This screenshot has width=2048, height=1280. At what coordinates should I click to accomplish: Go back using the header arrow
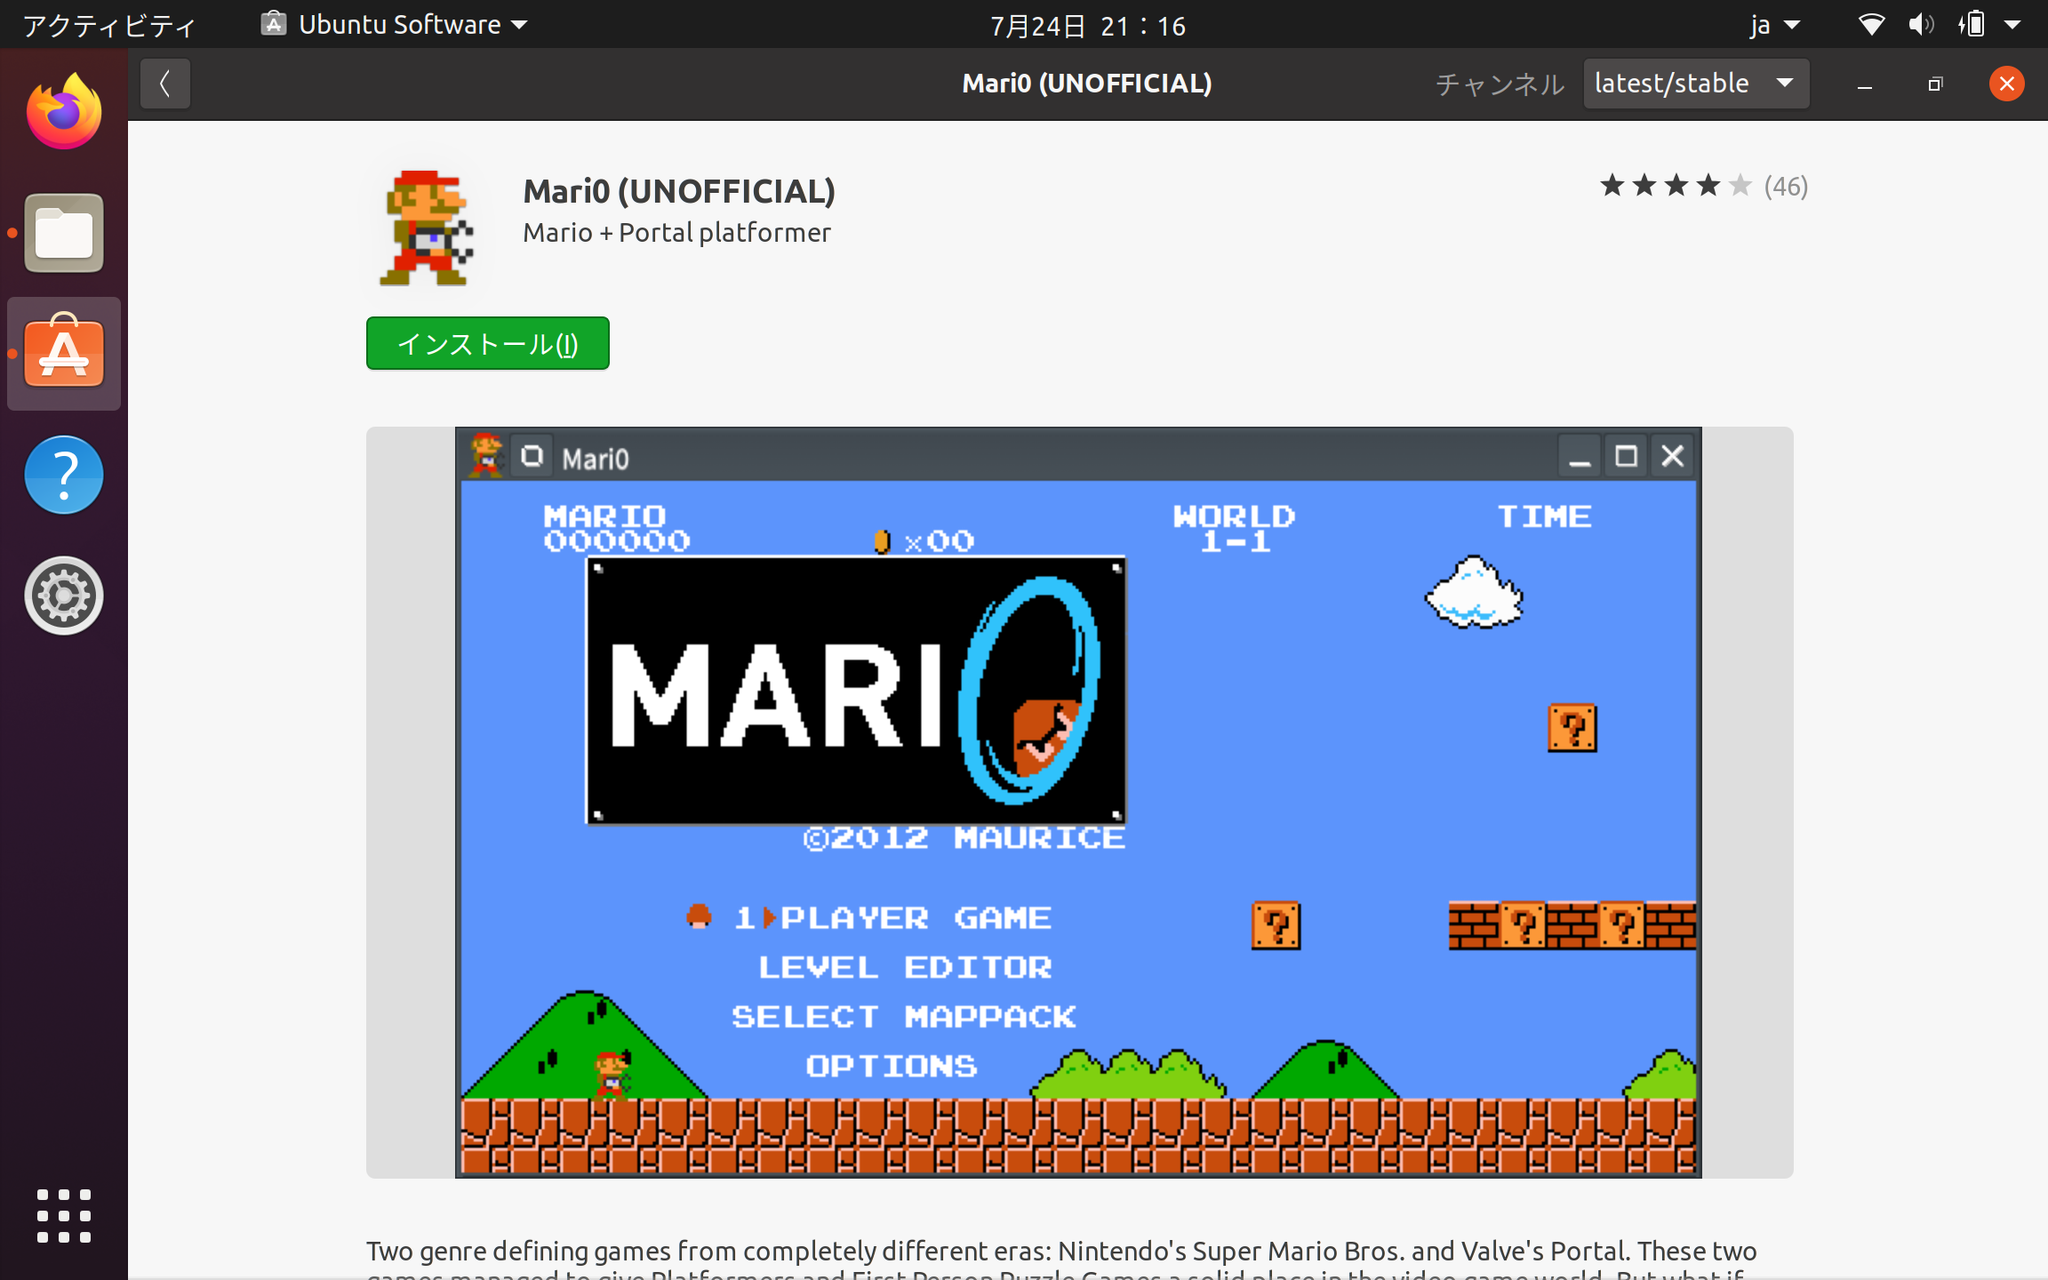165,84
